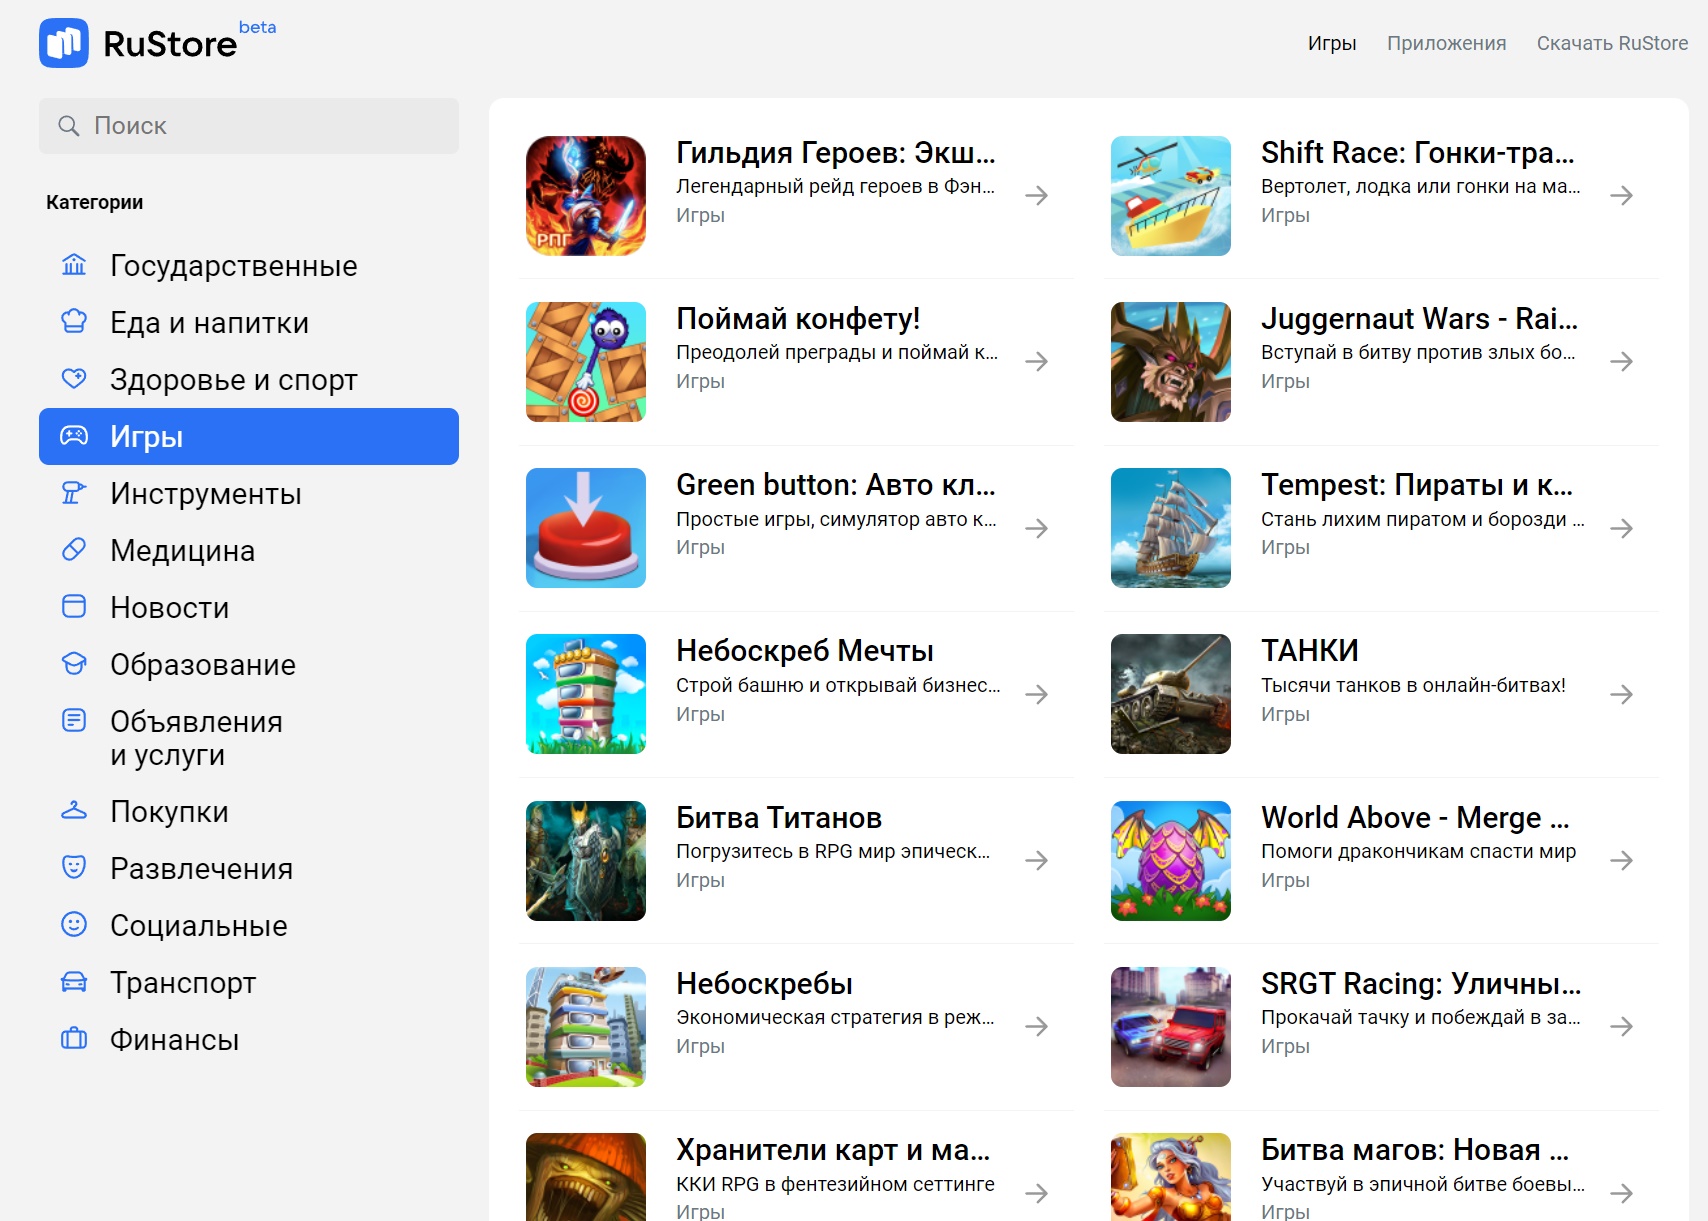Open Небоскреб Мечты title link
This screenshot has height=1221, width=1708.
[805, 651]
